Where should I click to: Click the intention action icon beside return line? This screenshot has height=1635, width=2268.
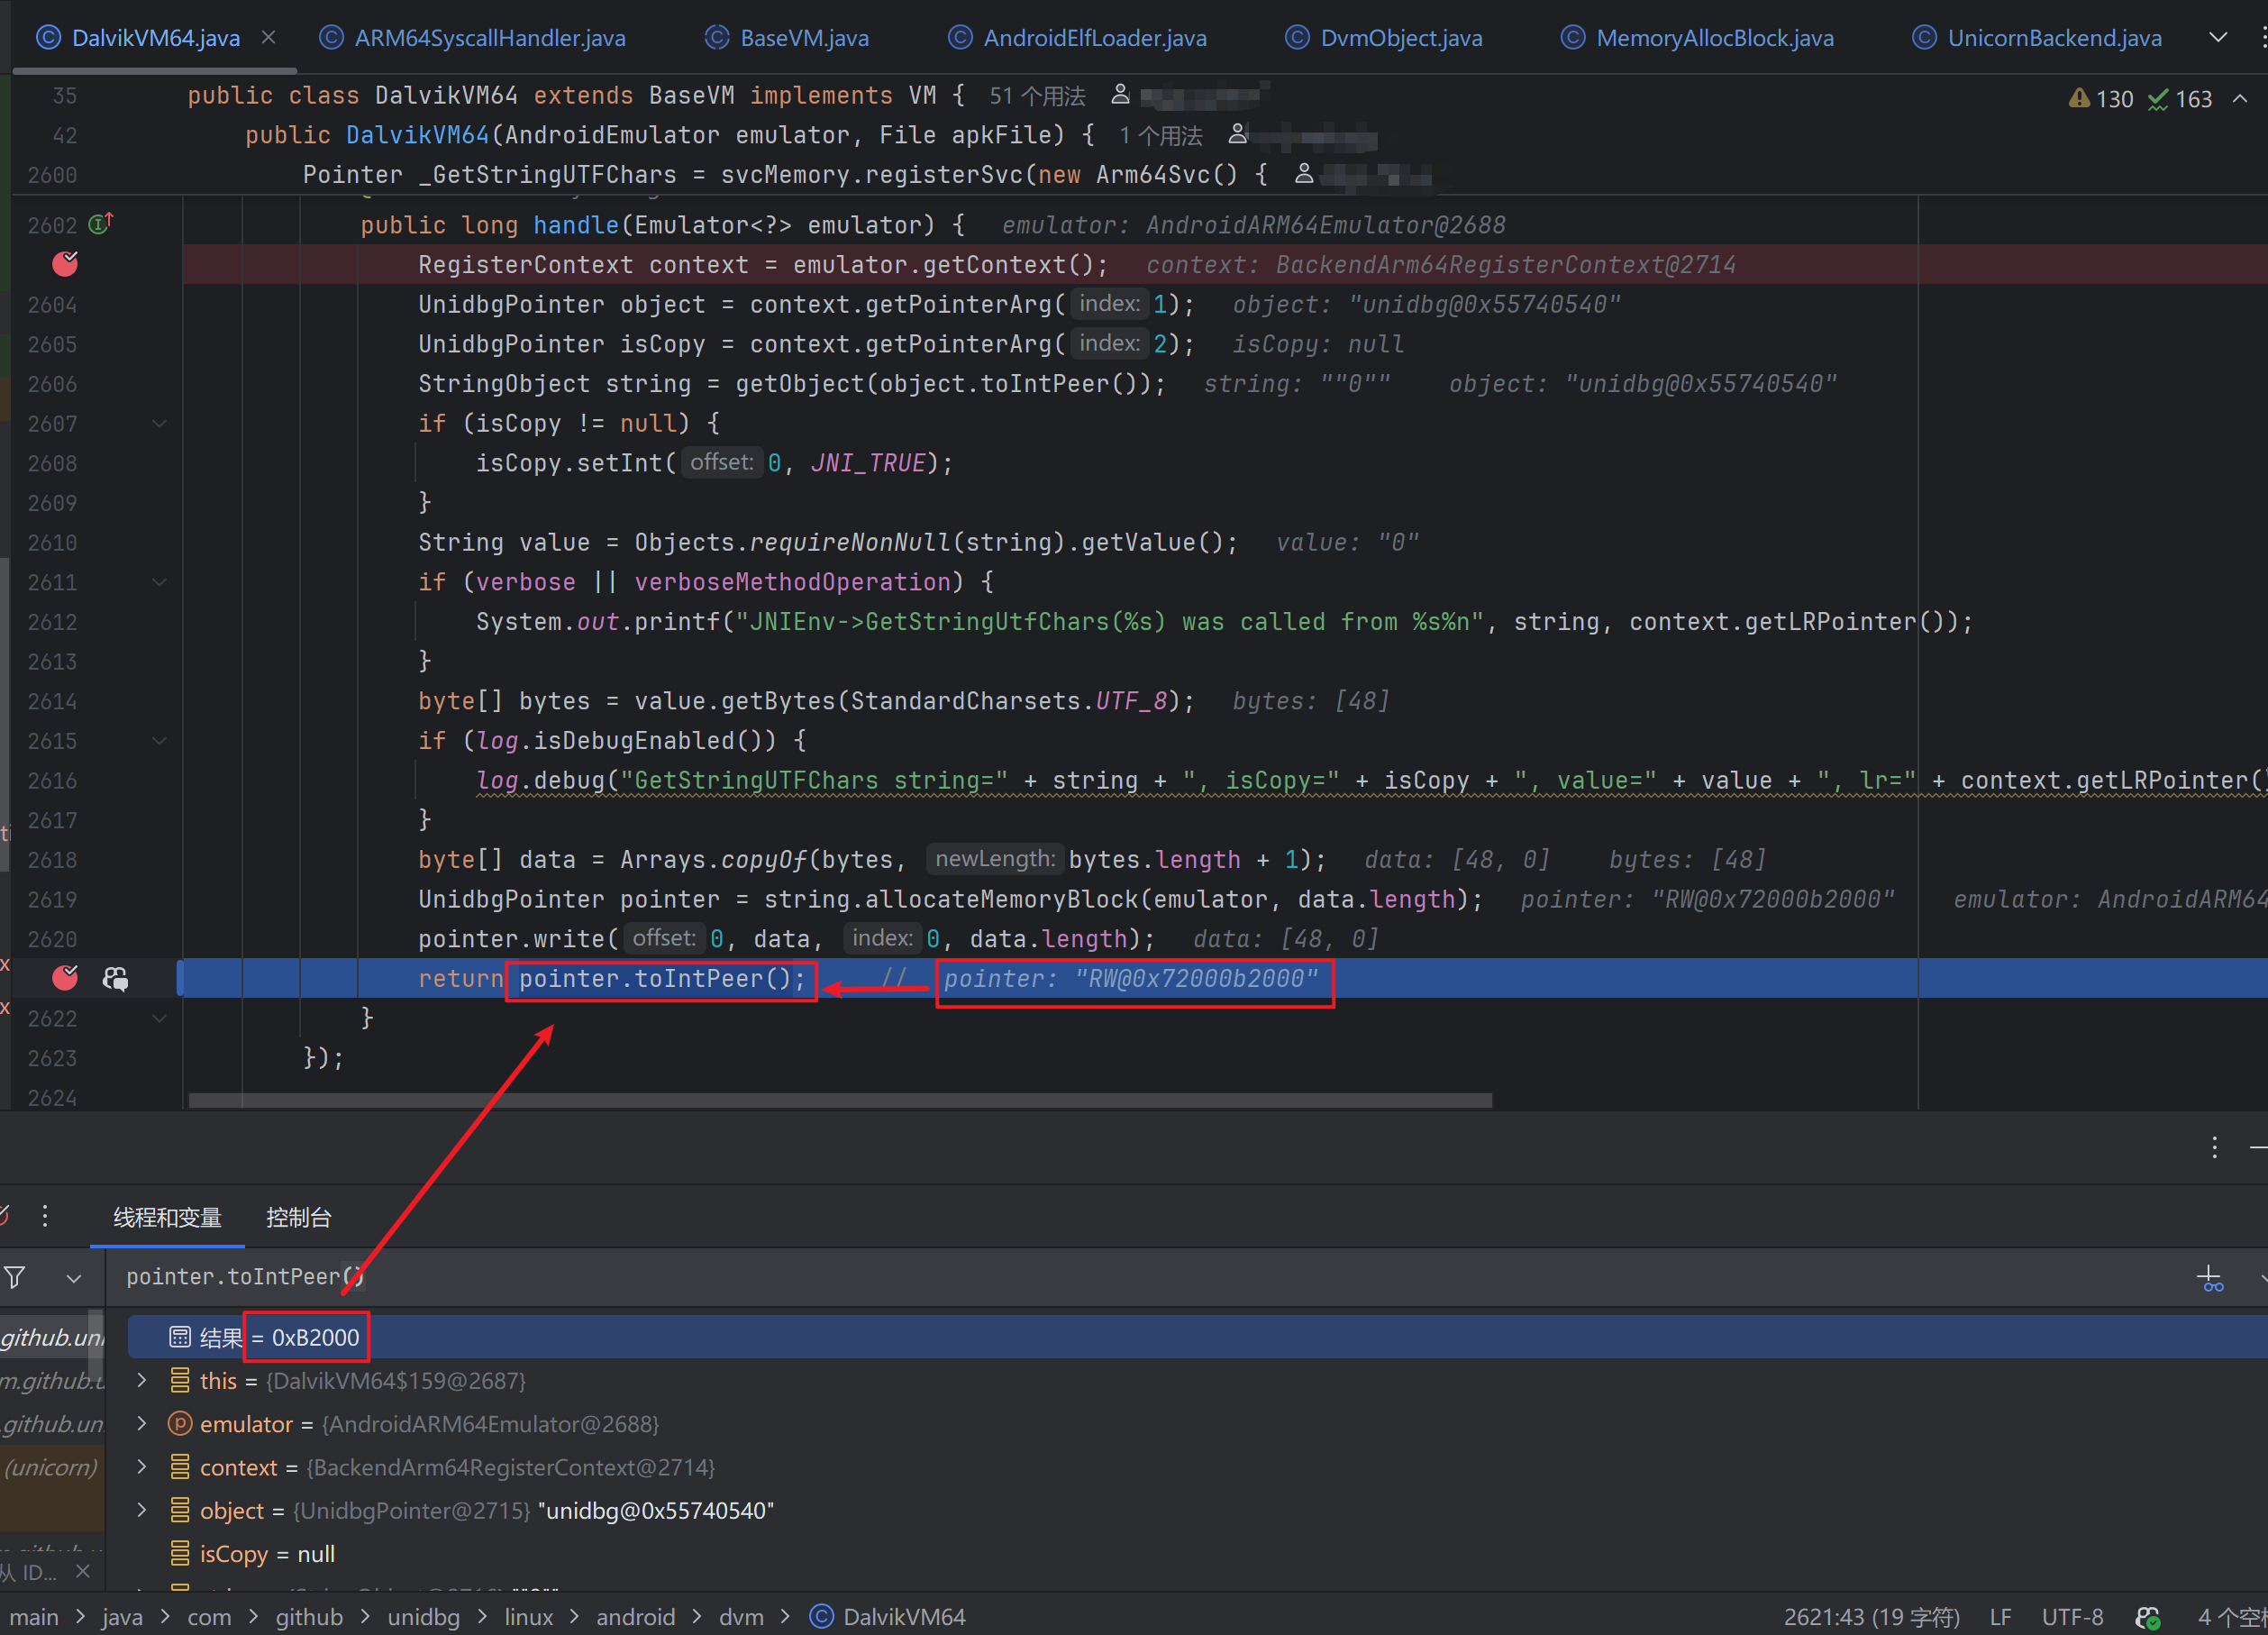pos(115,978)
